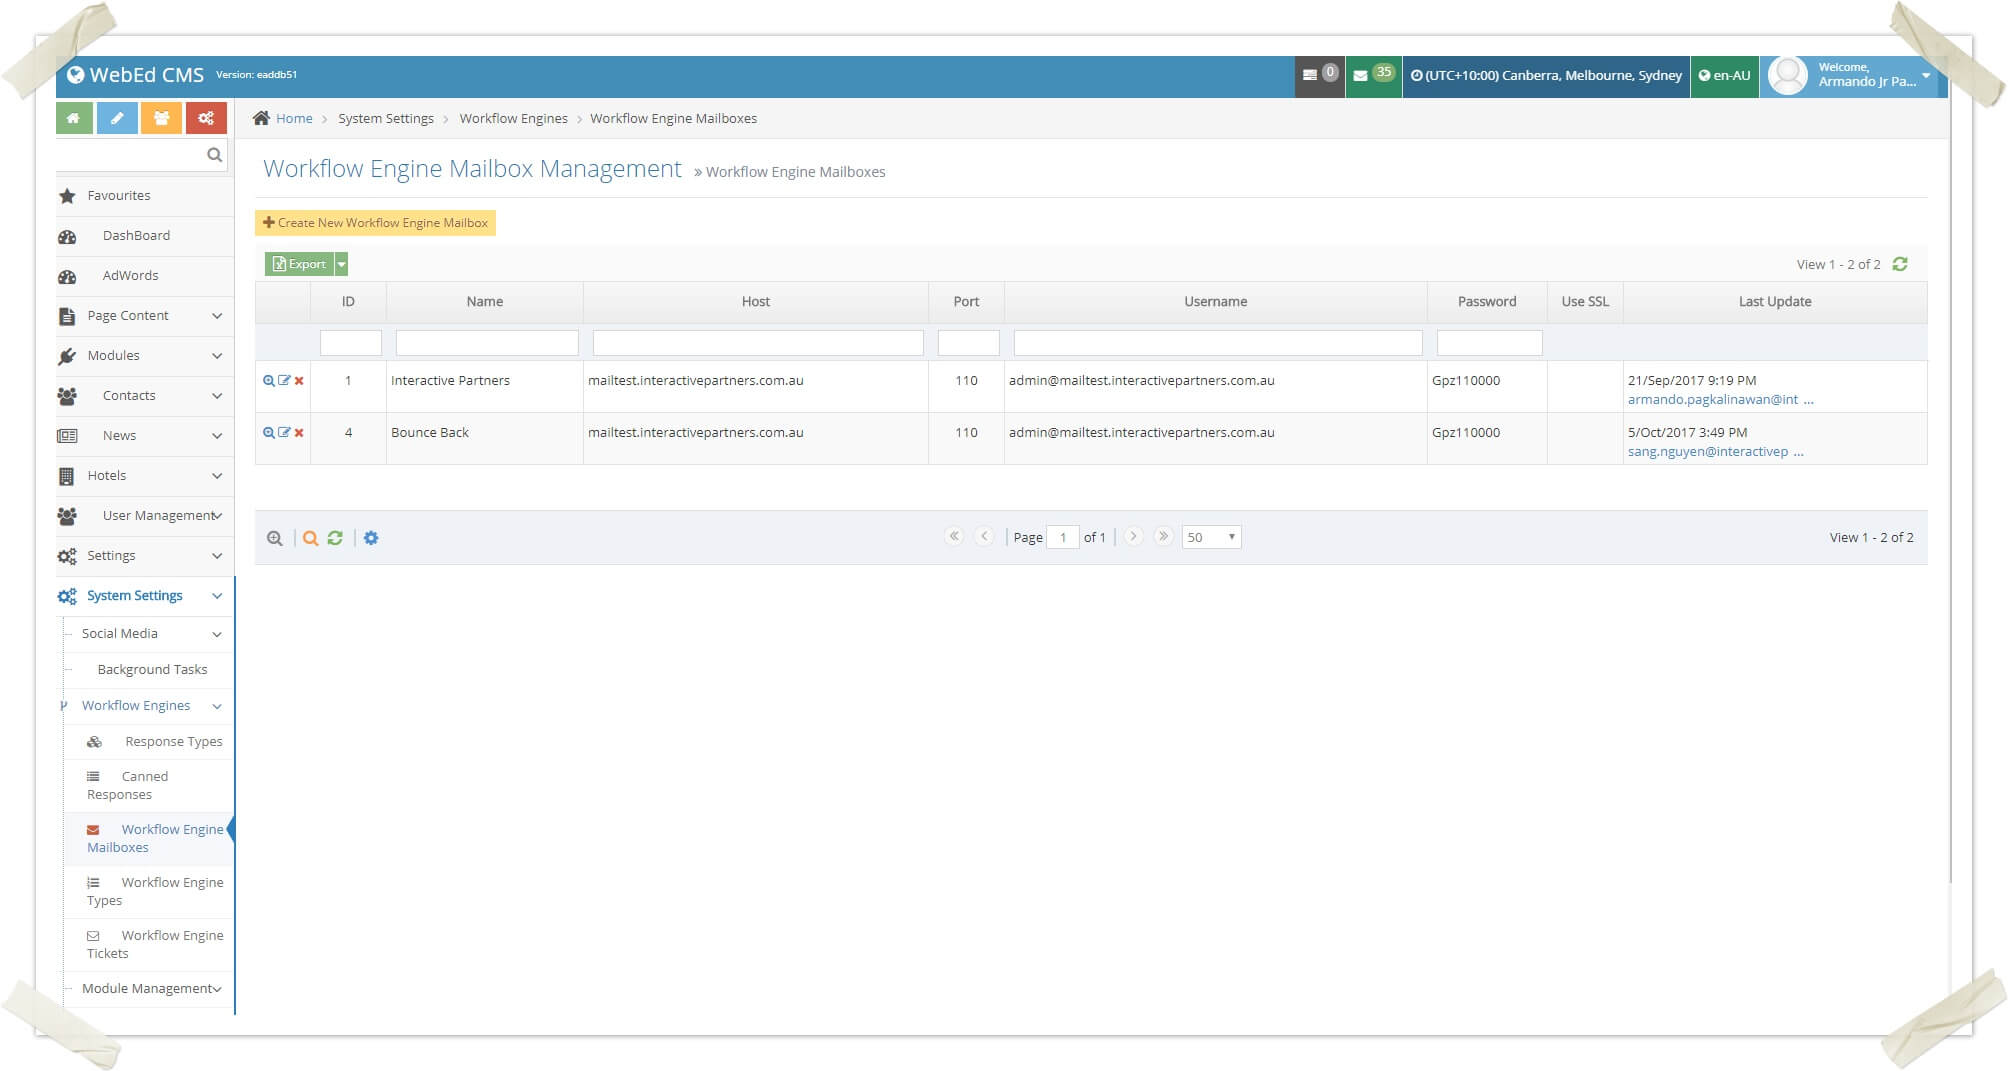
Task: Click the orange search icon in grid footer
Action: 310,538
